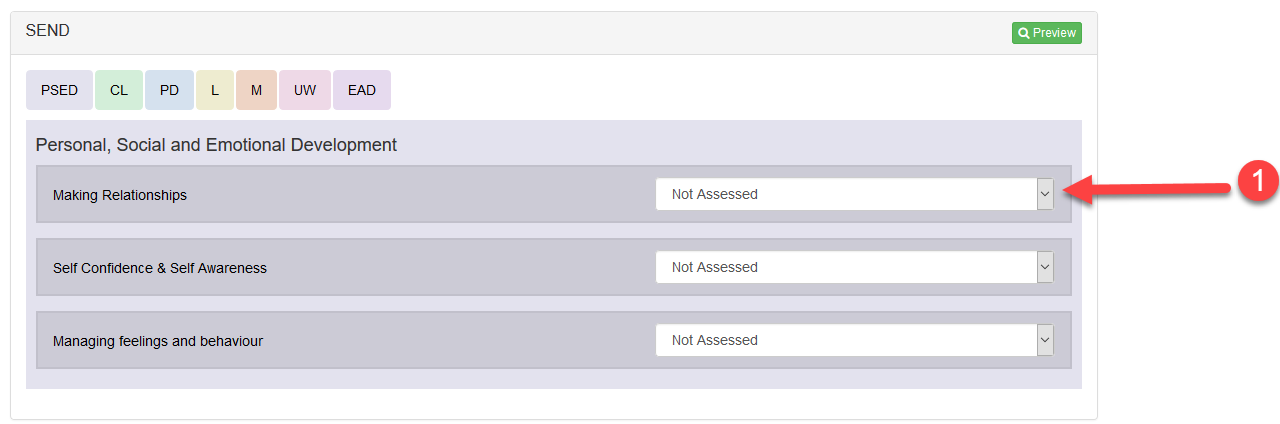Switch to the PSED tab
The image size is (1280, 424).
(59, 90)
